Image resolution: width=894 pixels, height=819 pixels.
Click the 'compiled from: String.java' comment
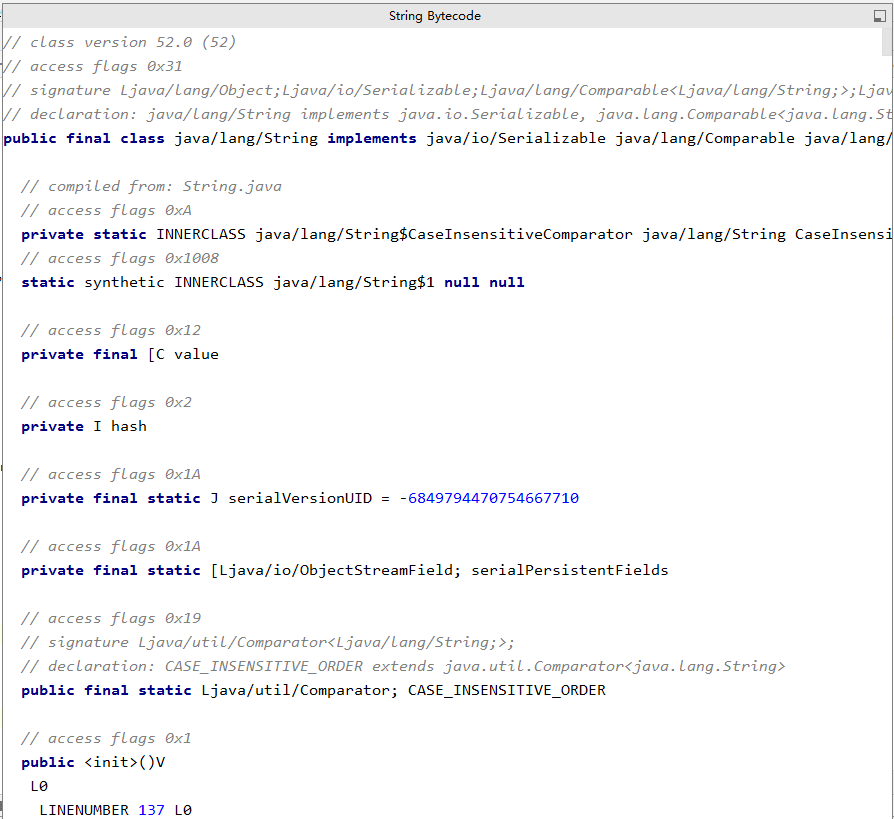coord(164,186)
